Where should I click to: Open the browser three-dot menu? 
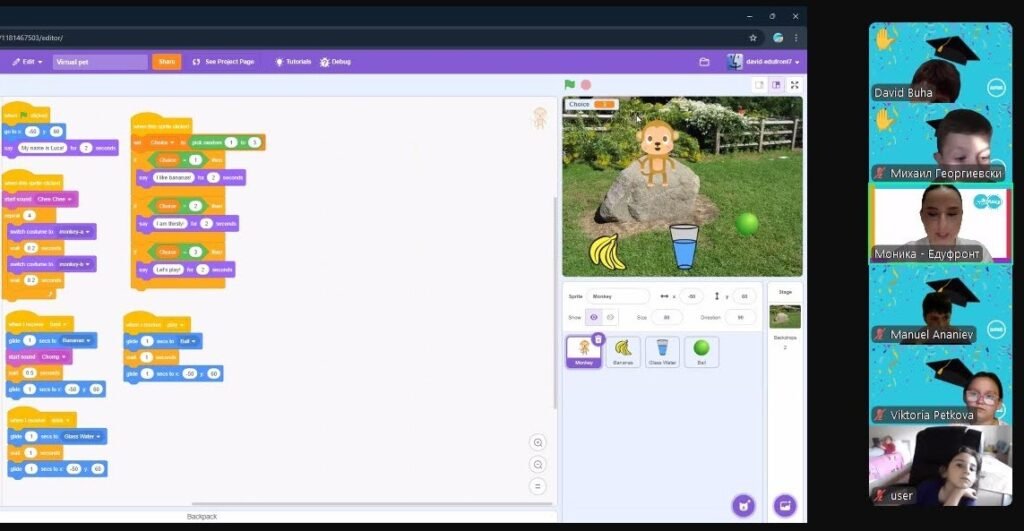(796, 38)
